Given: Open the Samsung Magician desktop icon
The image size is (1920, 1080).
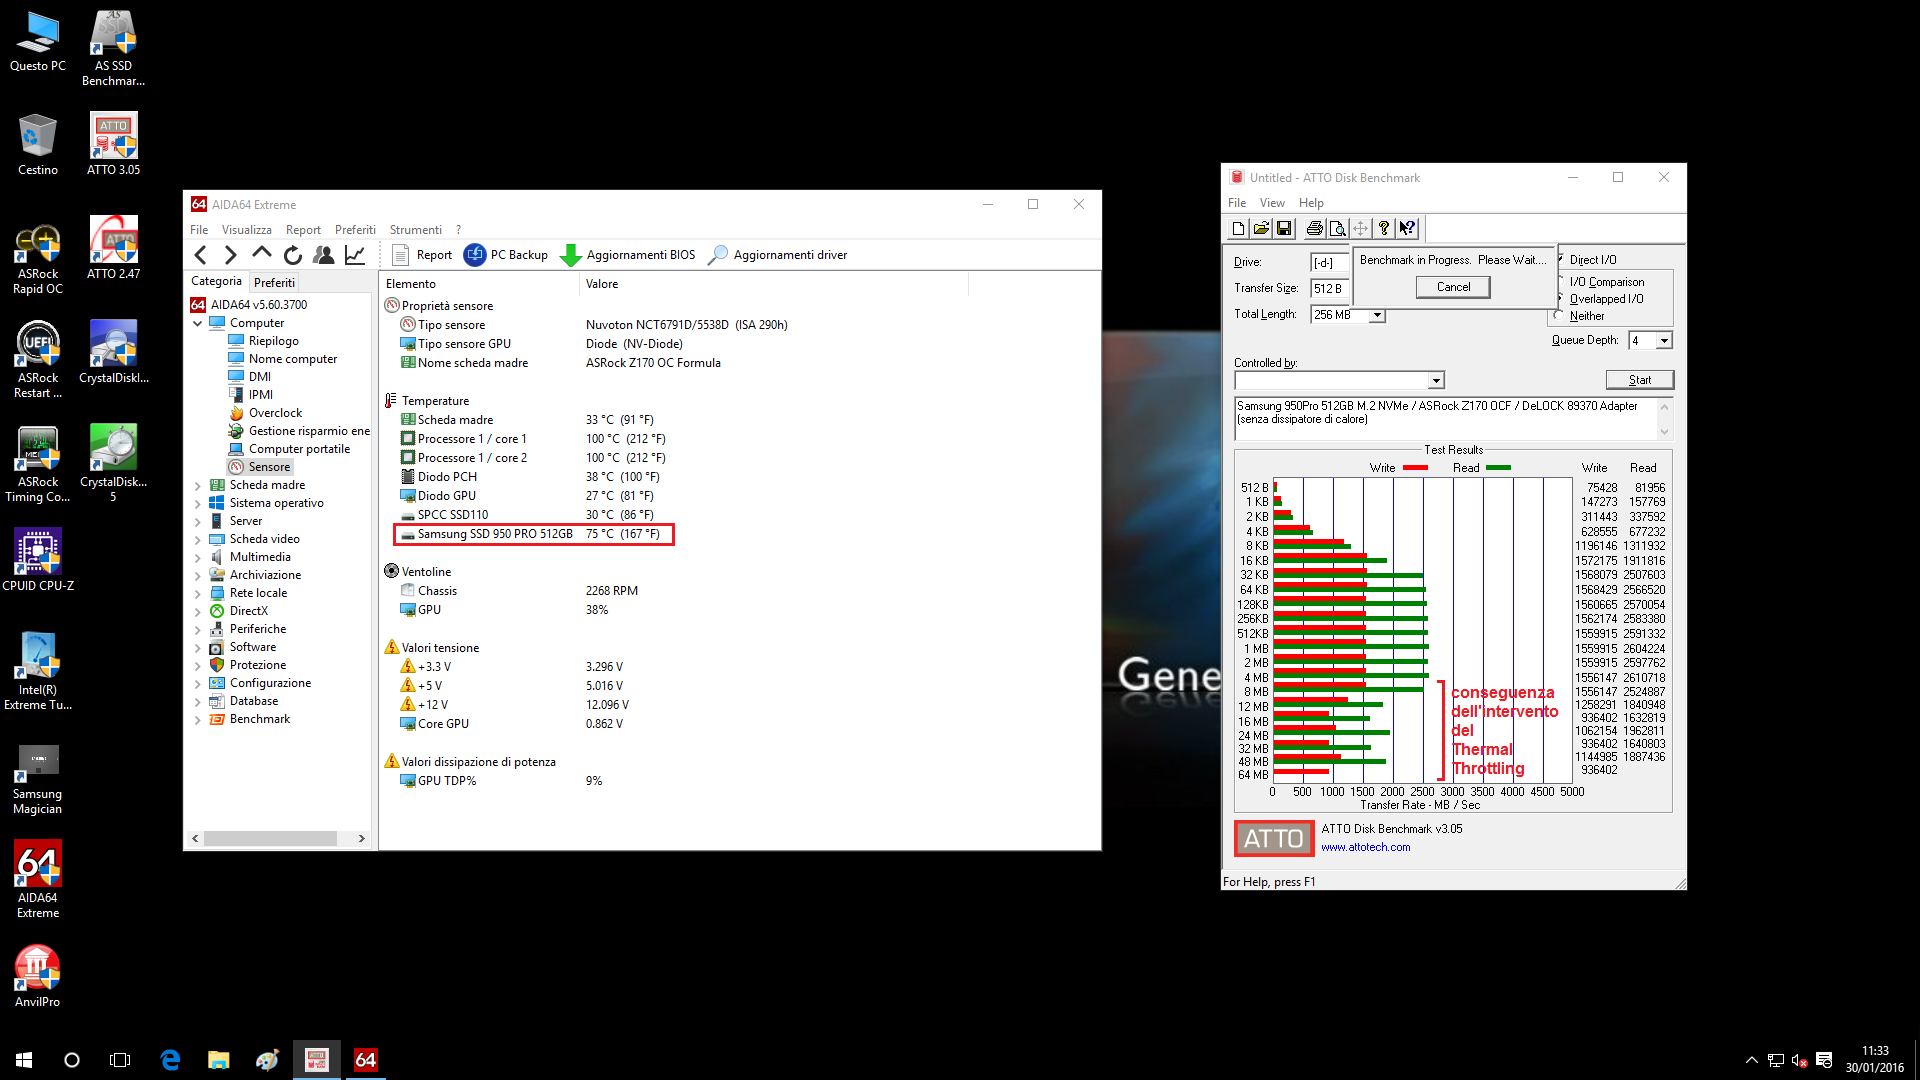Looking at the screenshot, I should tap(38, 778).
